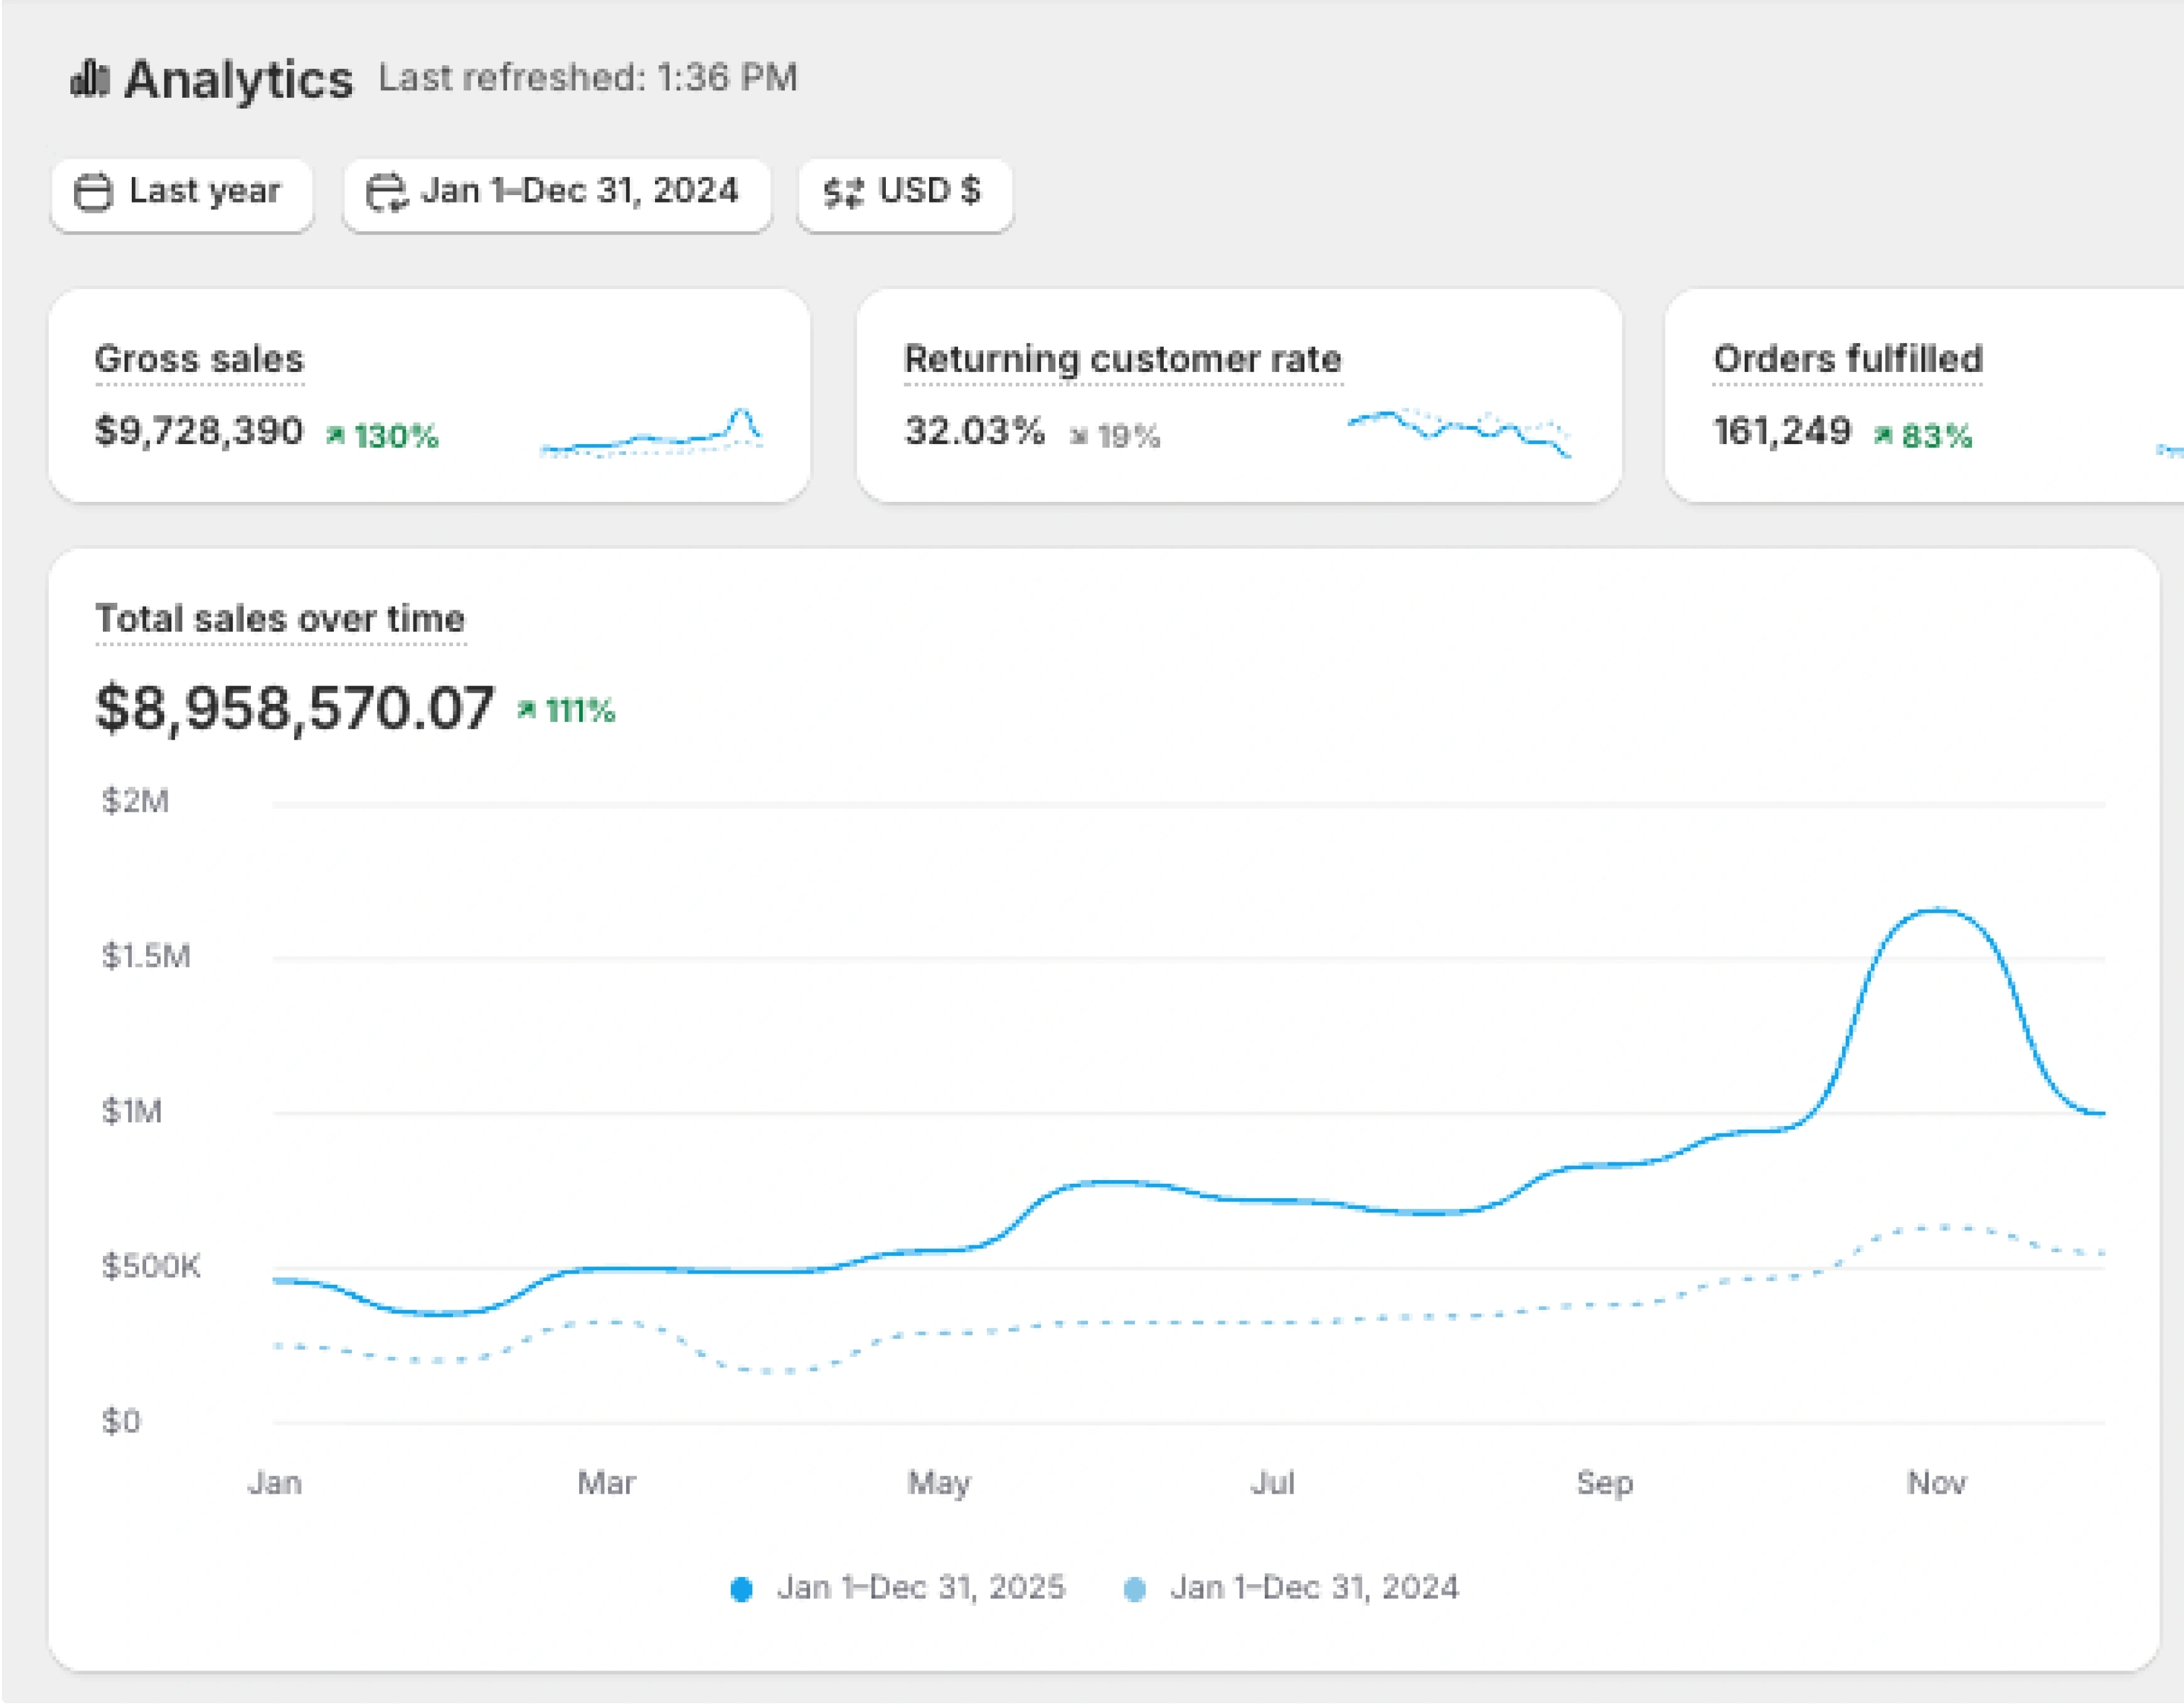Click the calendar icon in Last year
This screenshot has width=2184, height=1707.
click(94, 192)
